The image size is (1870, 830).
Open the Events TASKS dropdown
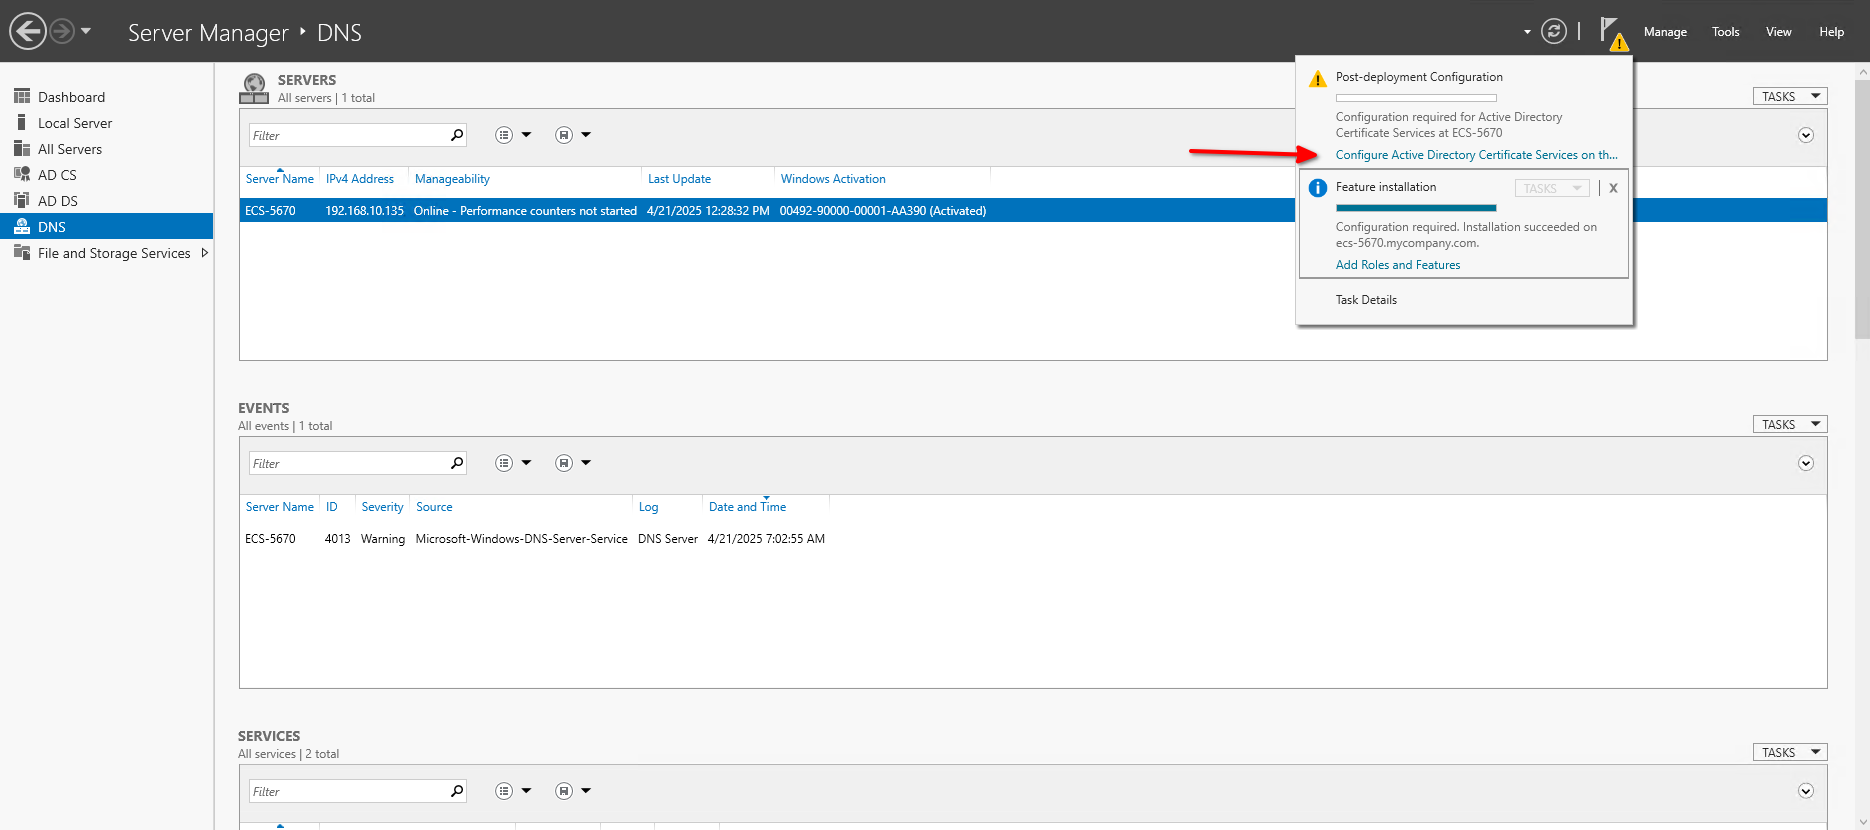[x=1789, y=424]
